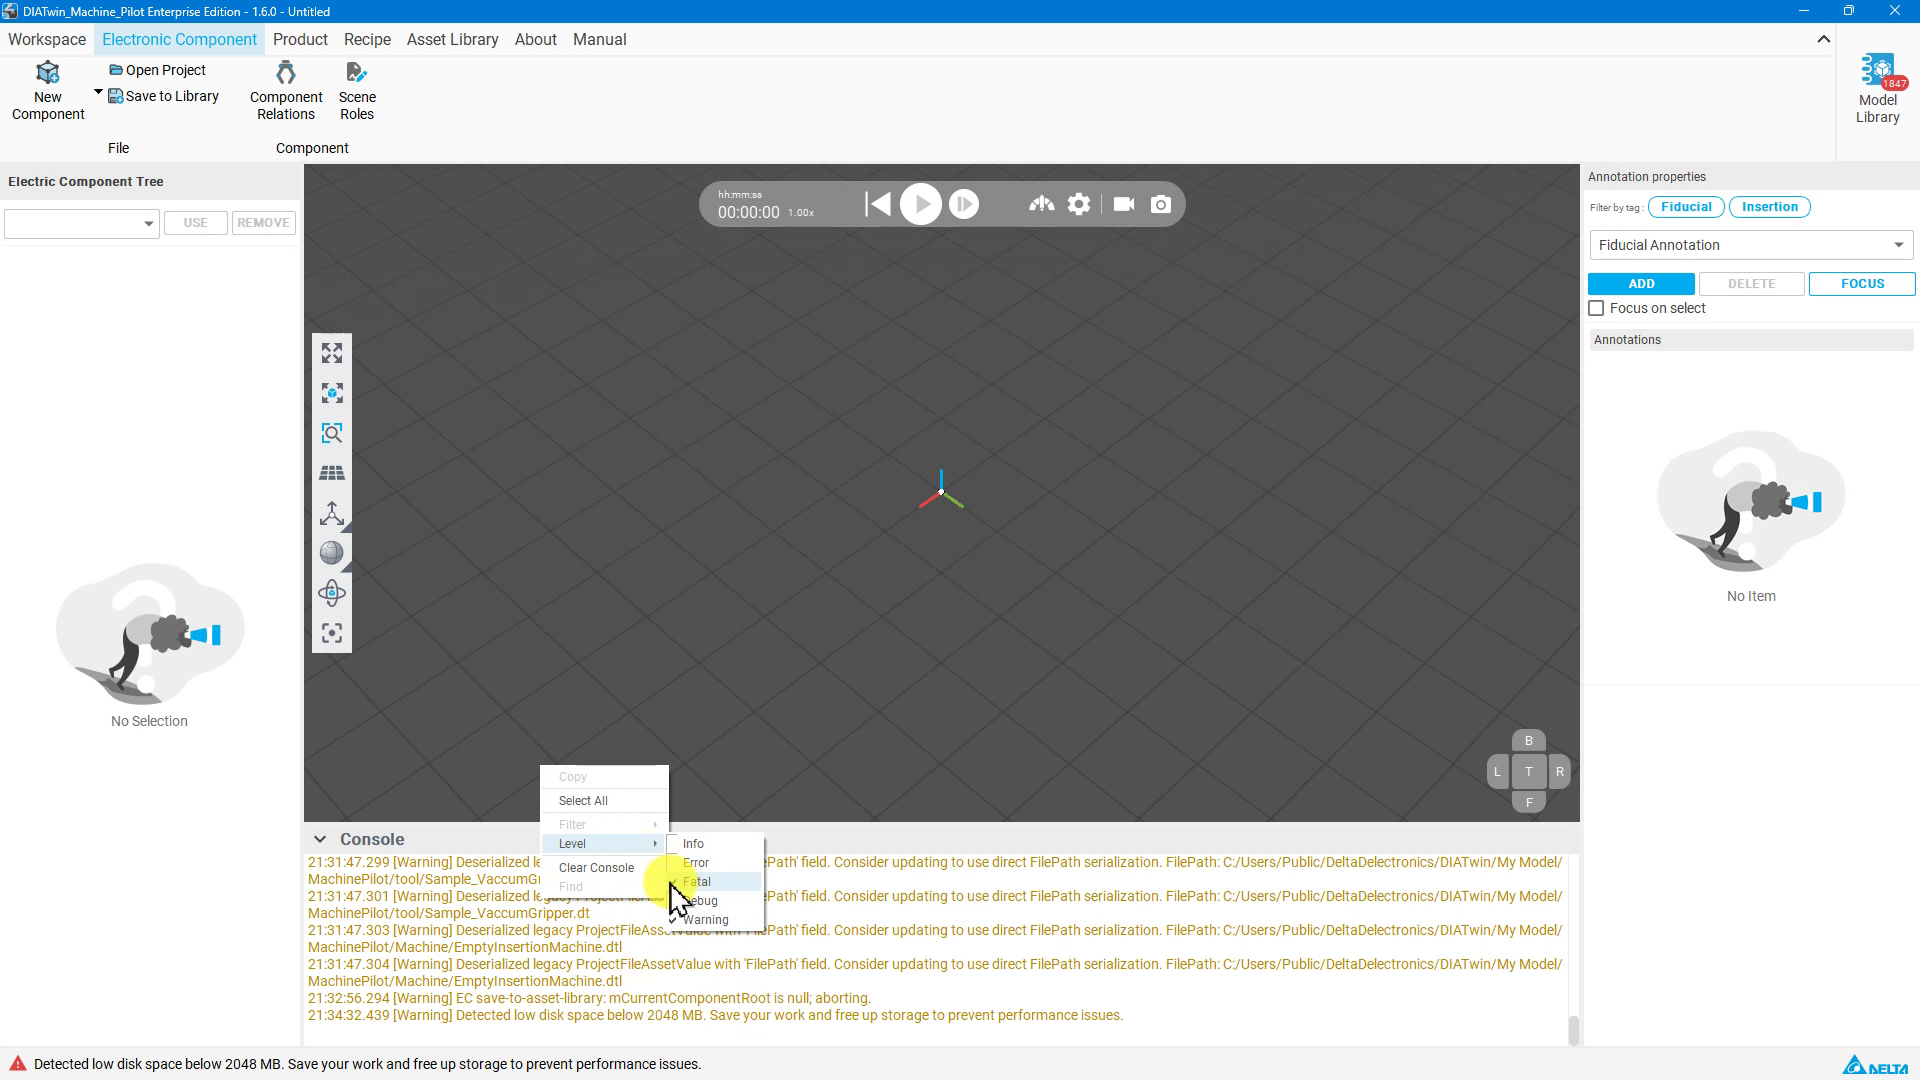Open the About tab
This screenshot has width=1920, height=1080.
coord(535,39)
